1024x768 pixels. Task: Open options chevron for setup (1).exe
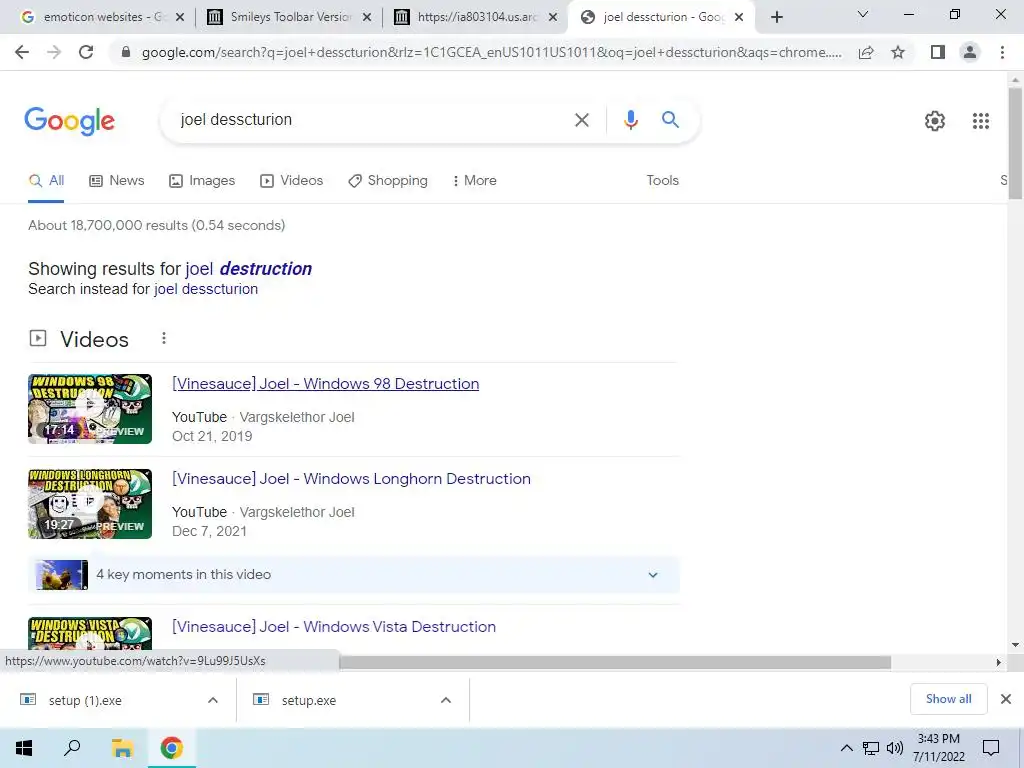coord(213,700)
